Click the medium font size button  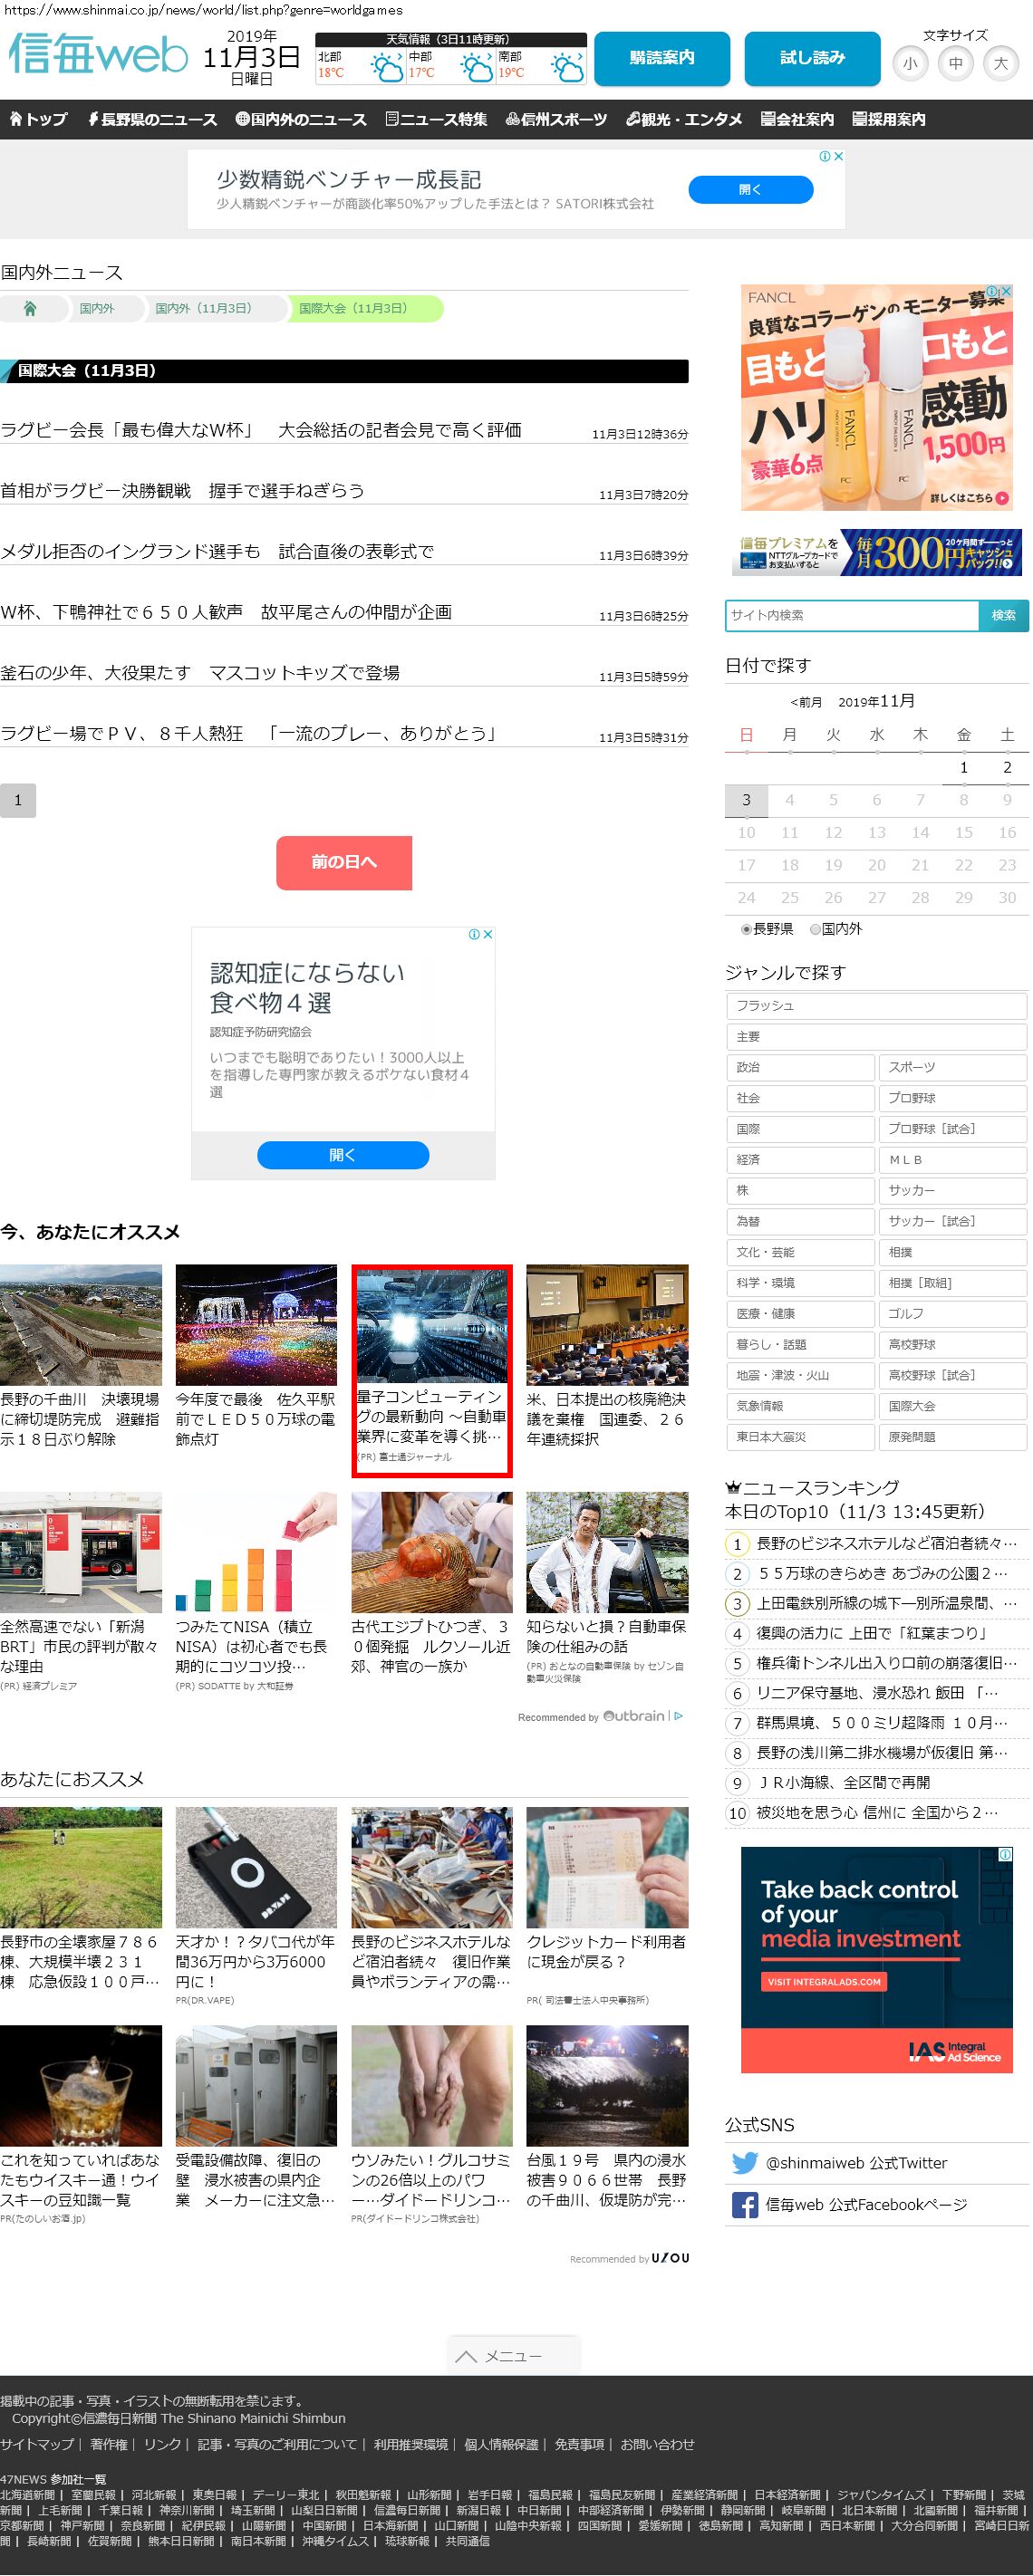tap(955, 64)
